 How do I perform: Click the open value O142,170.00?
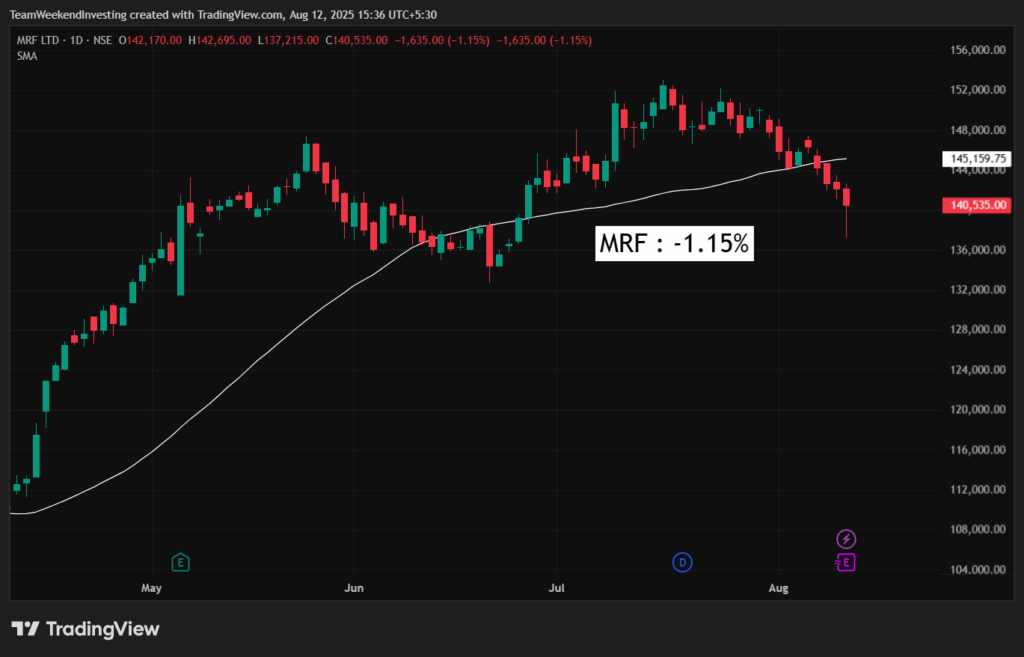150,40
